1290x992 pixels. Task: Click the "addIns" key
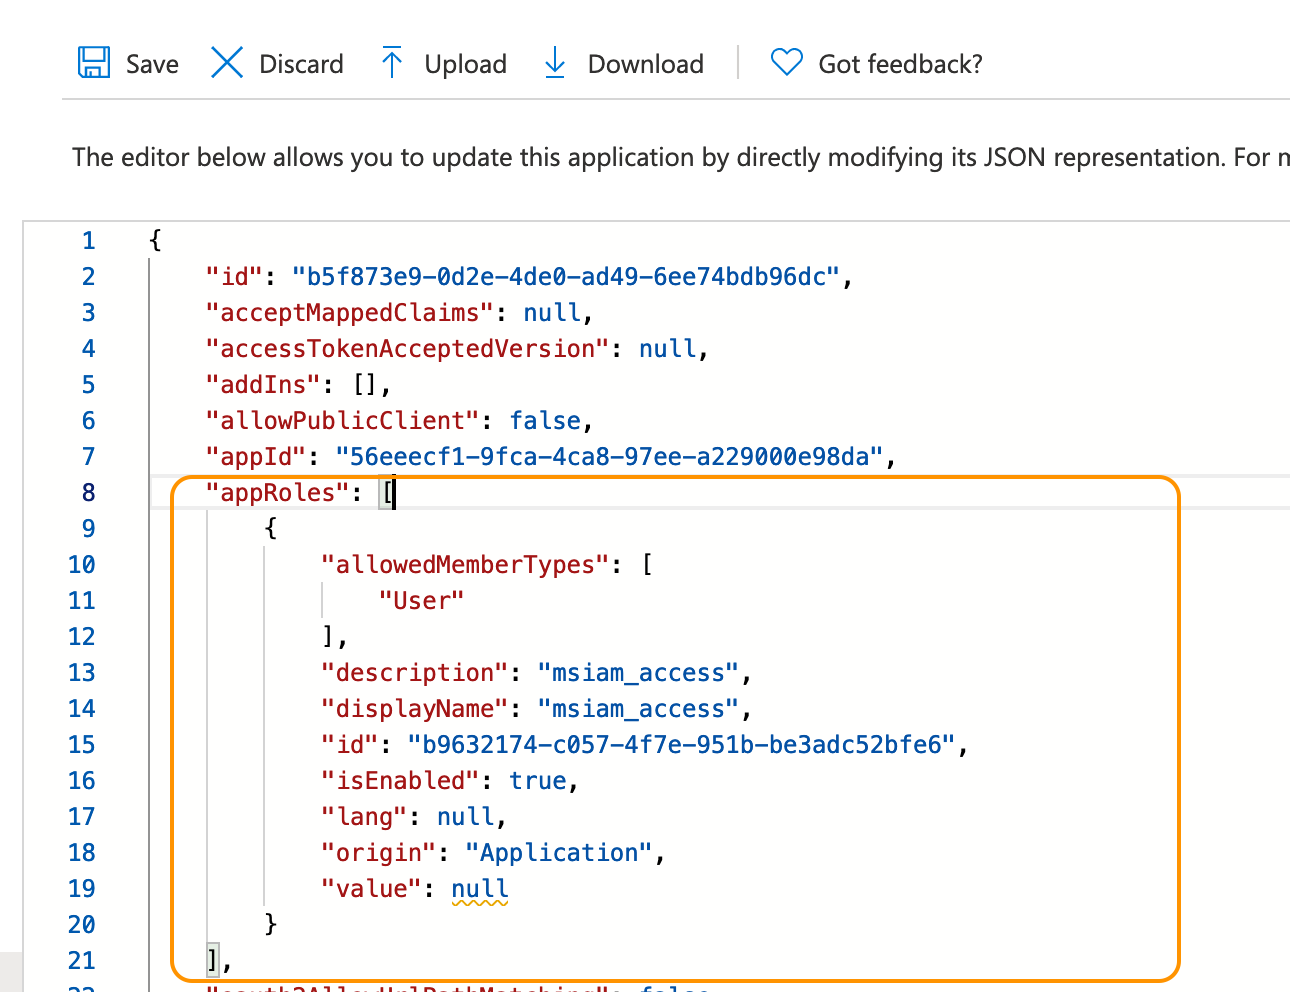[x=263, y=385]
